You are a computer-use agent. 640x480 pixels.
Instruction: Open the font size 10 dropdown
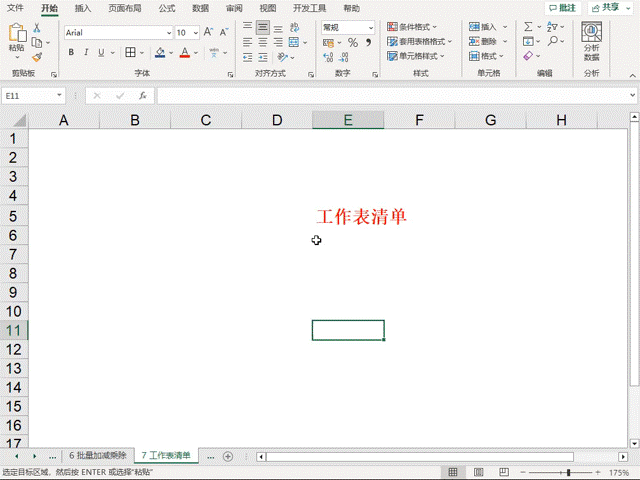click(196, 33)
